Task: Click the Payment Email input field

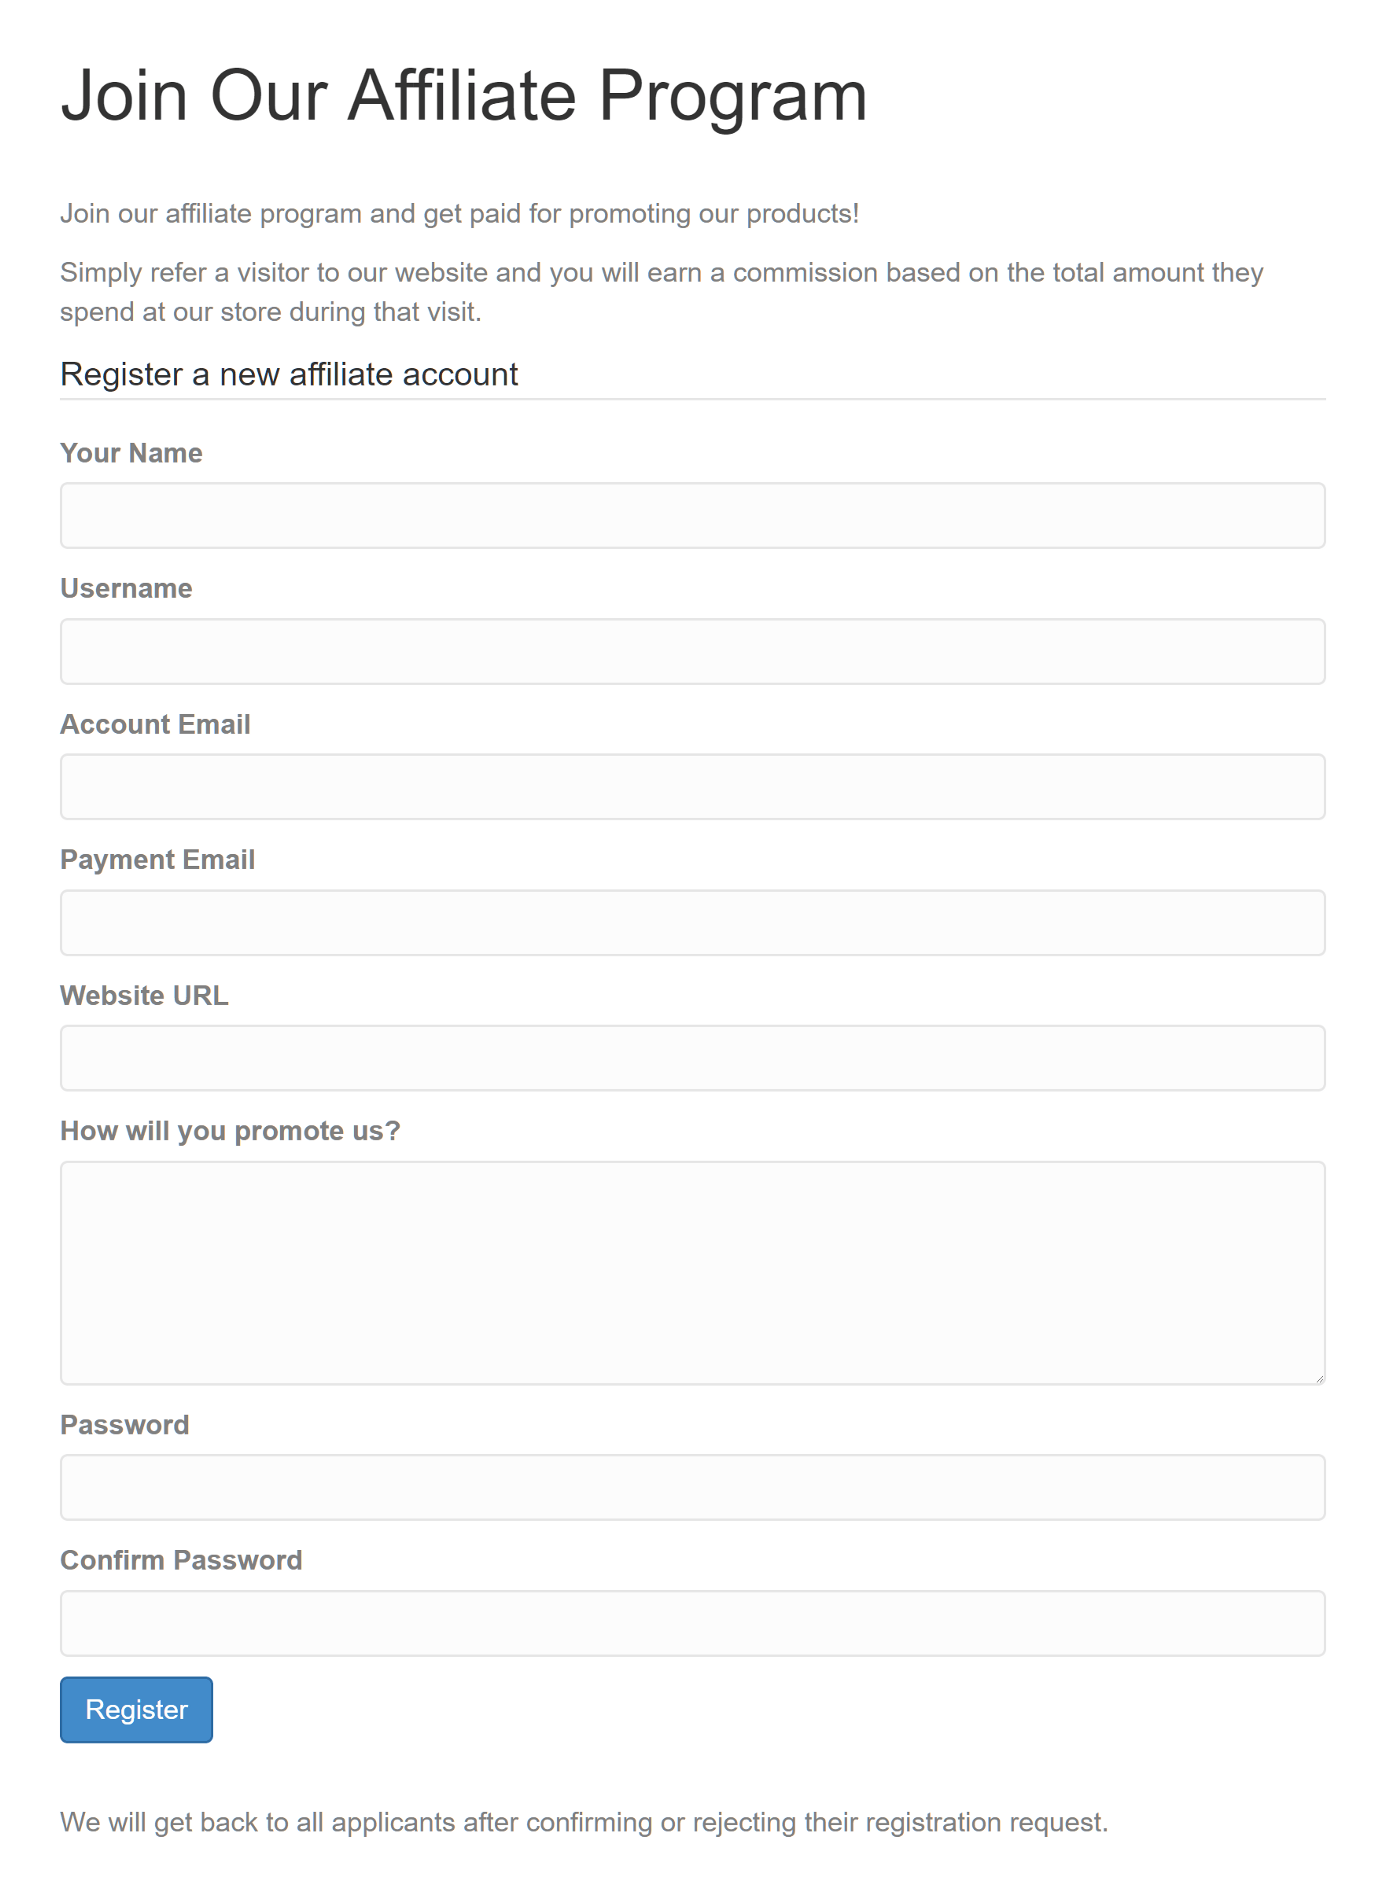Action: [692, 921]
